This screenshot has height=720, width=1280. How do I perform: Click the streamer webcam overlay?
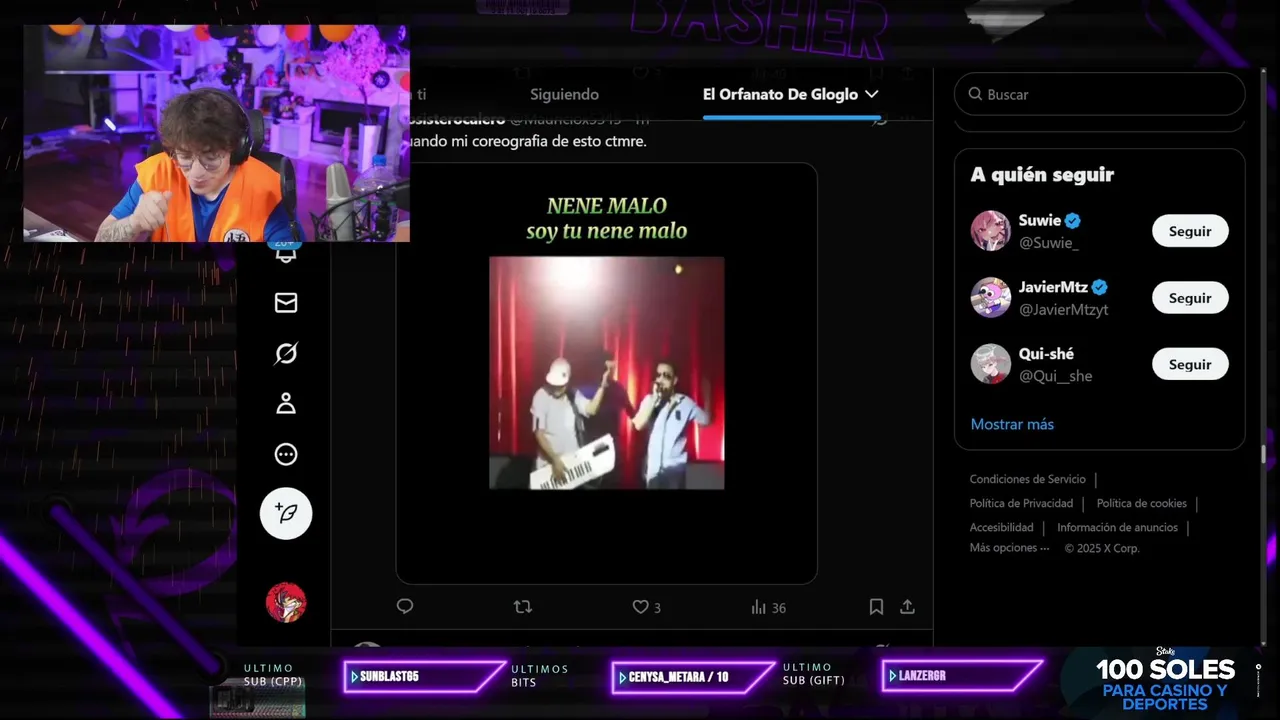[x=216, y=133]
